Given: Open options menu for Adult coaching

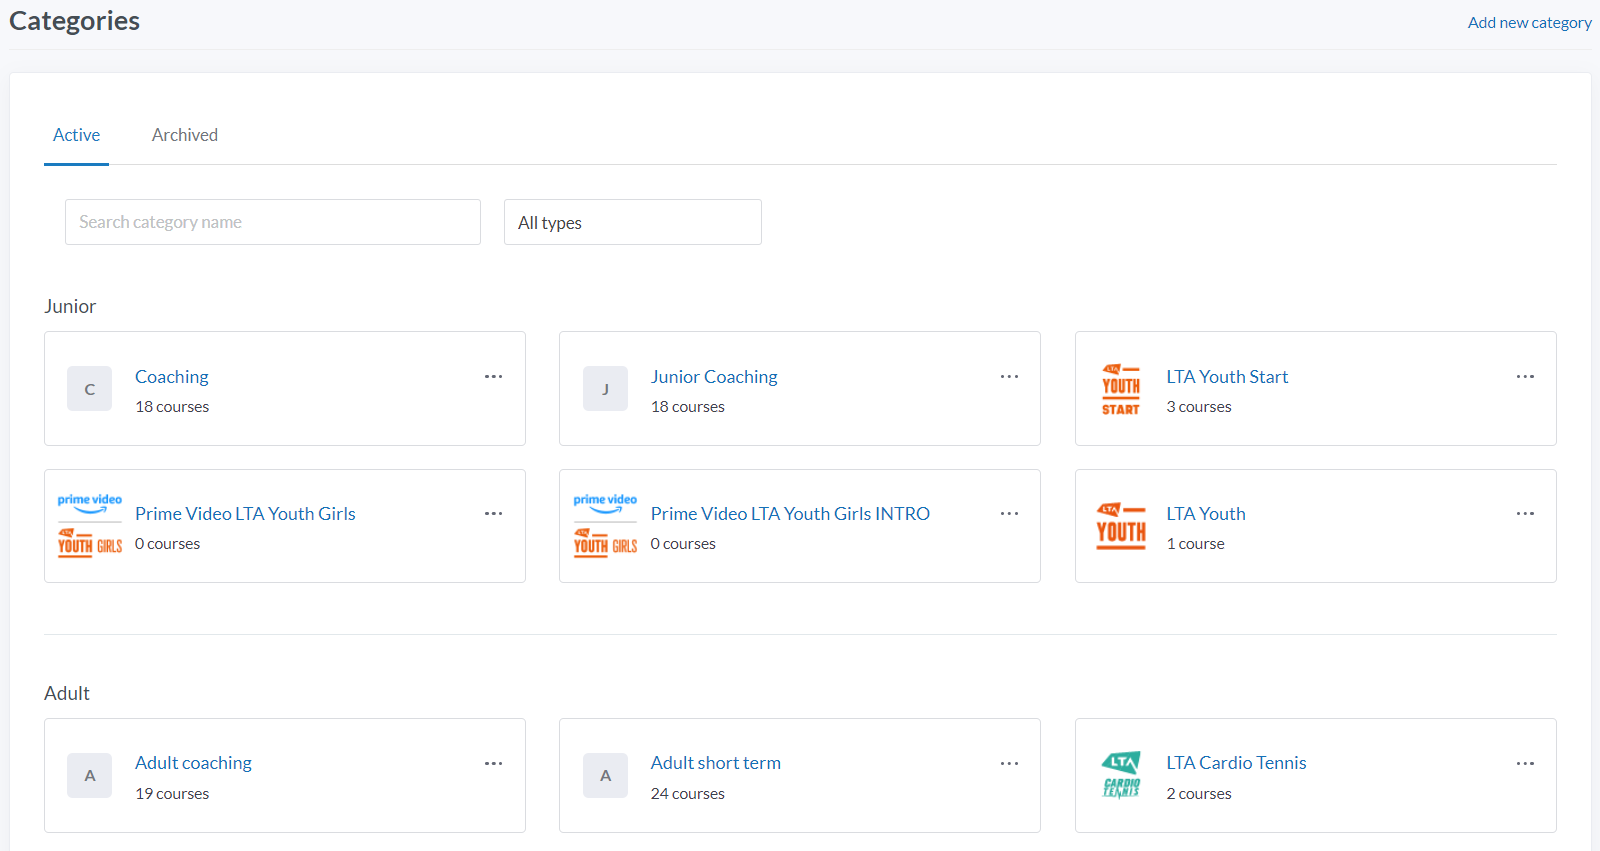Looking at the screenshot, I should coord(493,764).
